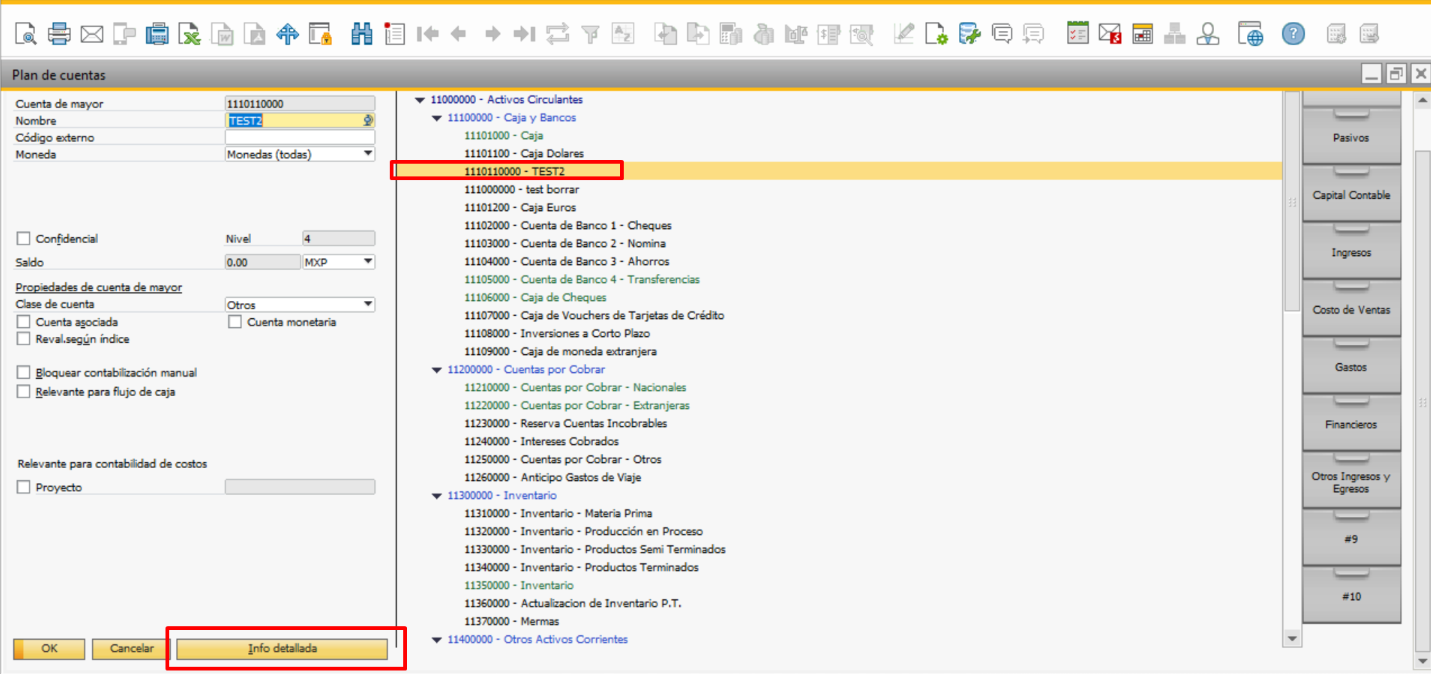This screenshot has height=675, width=1431.
Task: Click the Código externo input field
Action: click(x=300, y=137)
